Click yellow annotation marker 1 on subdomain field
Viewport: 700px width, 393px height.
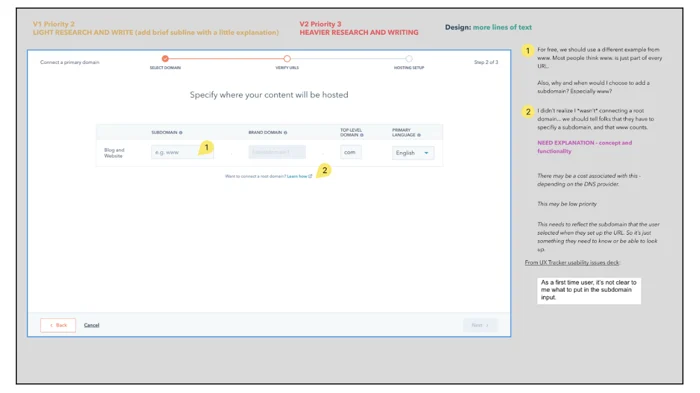click(x=206, y=147)
